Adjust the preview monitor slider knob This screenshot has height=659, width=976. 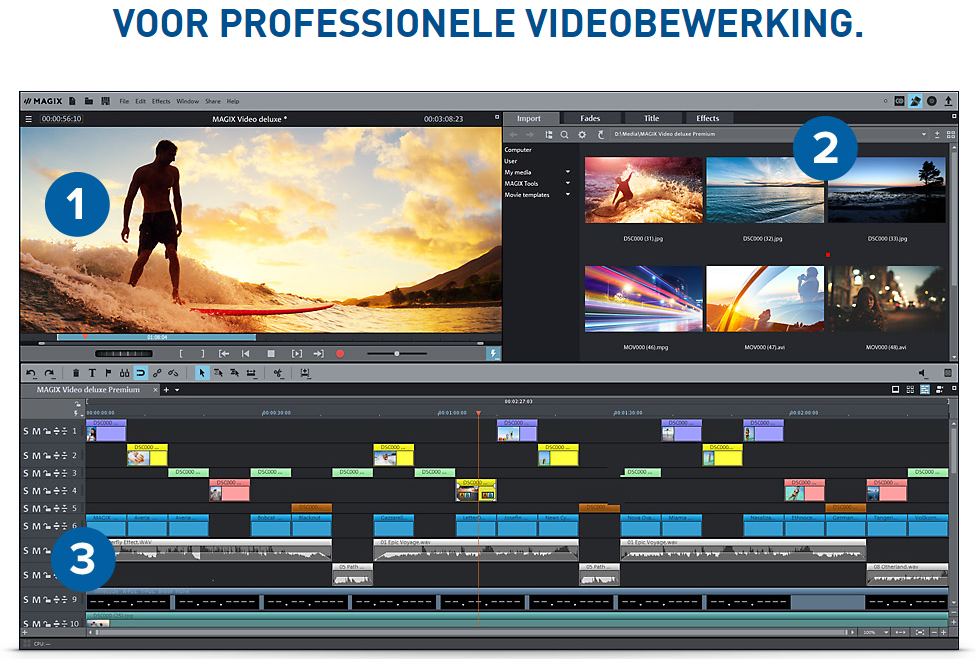[396, 353]
